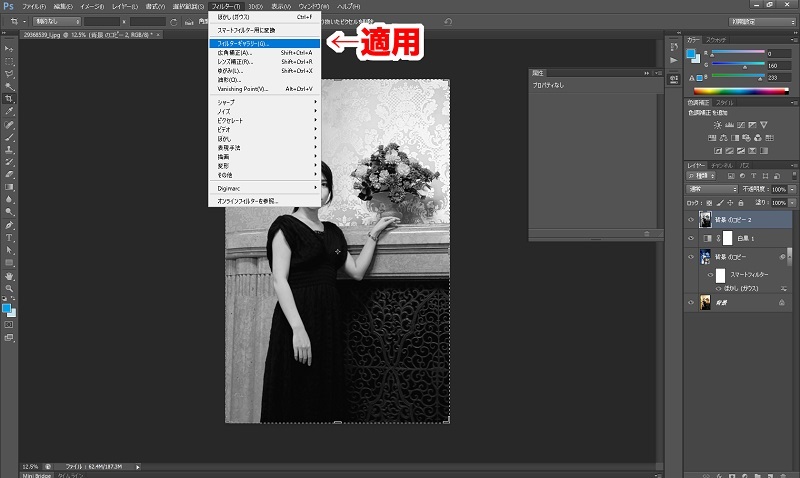
Task: Select the Brush tool
Action: pos(9,137)
